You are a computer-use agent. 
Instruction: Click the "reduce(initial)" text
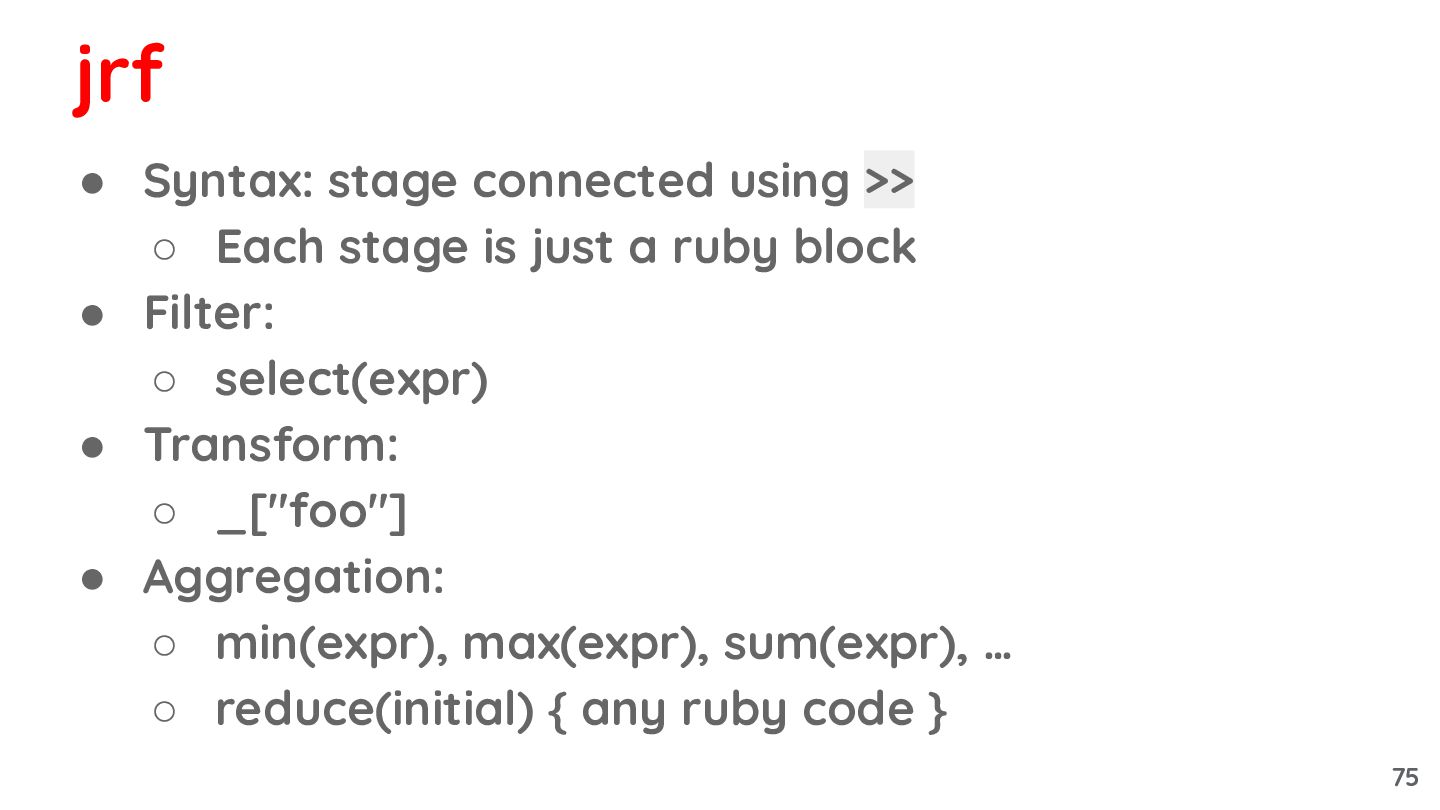coord(374,709)
